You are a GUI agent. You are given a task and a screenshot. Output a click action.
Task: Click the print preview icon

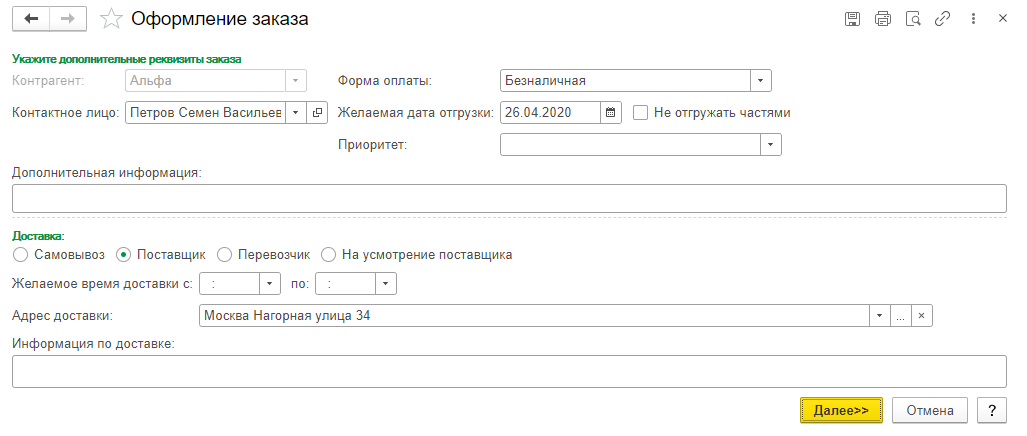912,19
